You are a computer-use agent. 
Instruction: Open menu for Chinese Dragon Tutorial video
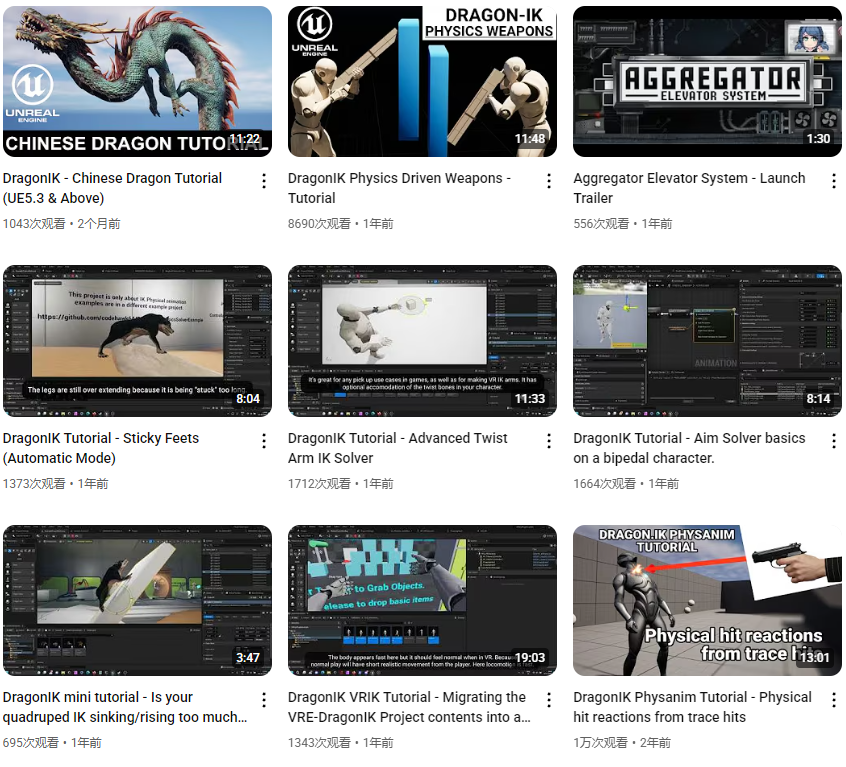pyautogui.click(x=264, y=181)
